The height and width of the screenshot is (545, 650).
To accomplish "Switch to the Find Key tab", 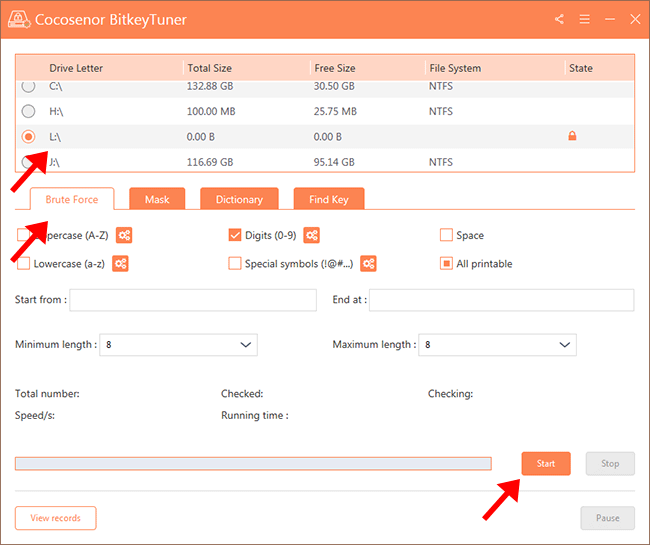I will 329,199.
